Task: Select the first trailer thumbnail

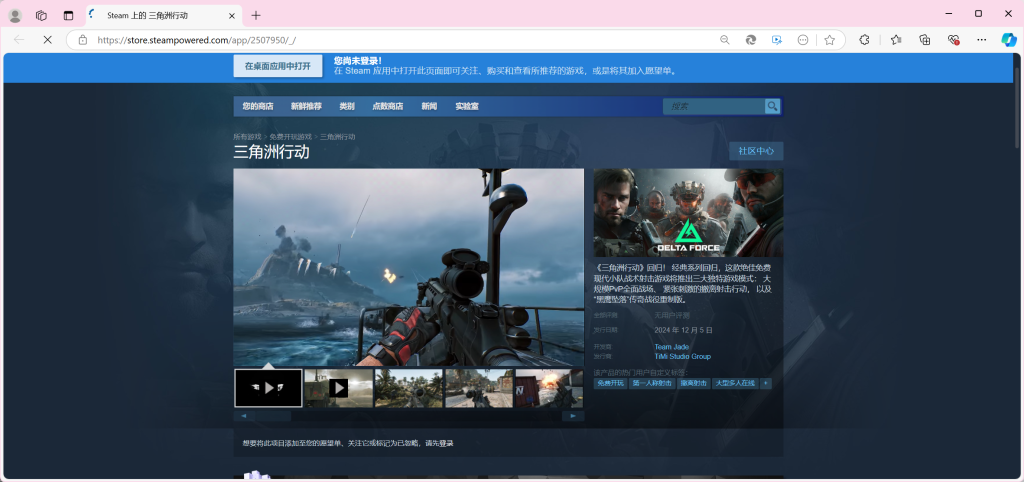Action: (268, 388)
